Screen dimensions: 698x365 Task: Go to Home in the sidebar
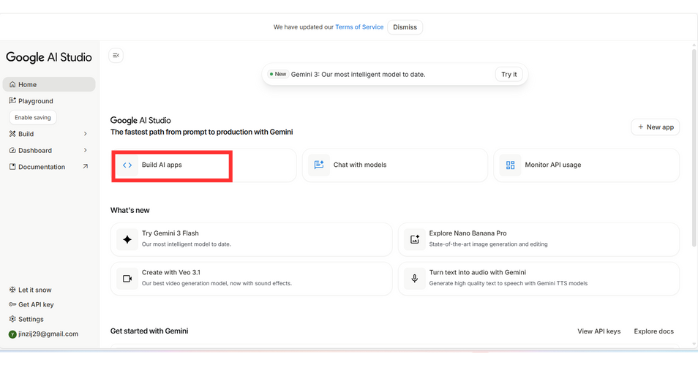click(49, 84)
